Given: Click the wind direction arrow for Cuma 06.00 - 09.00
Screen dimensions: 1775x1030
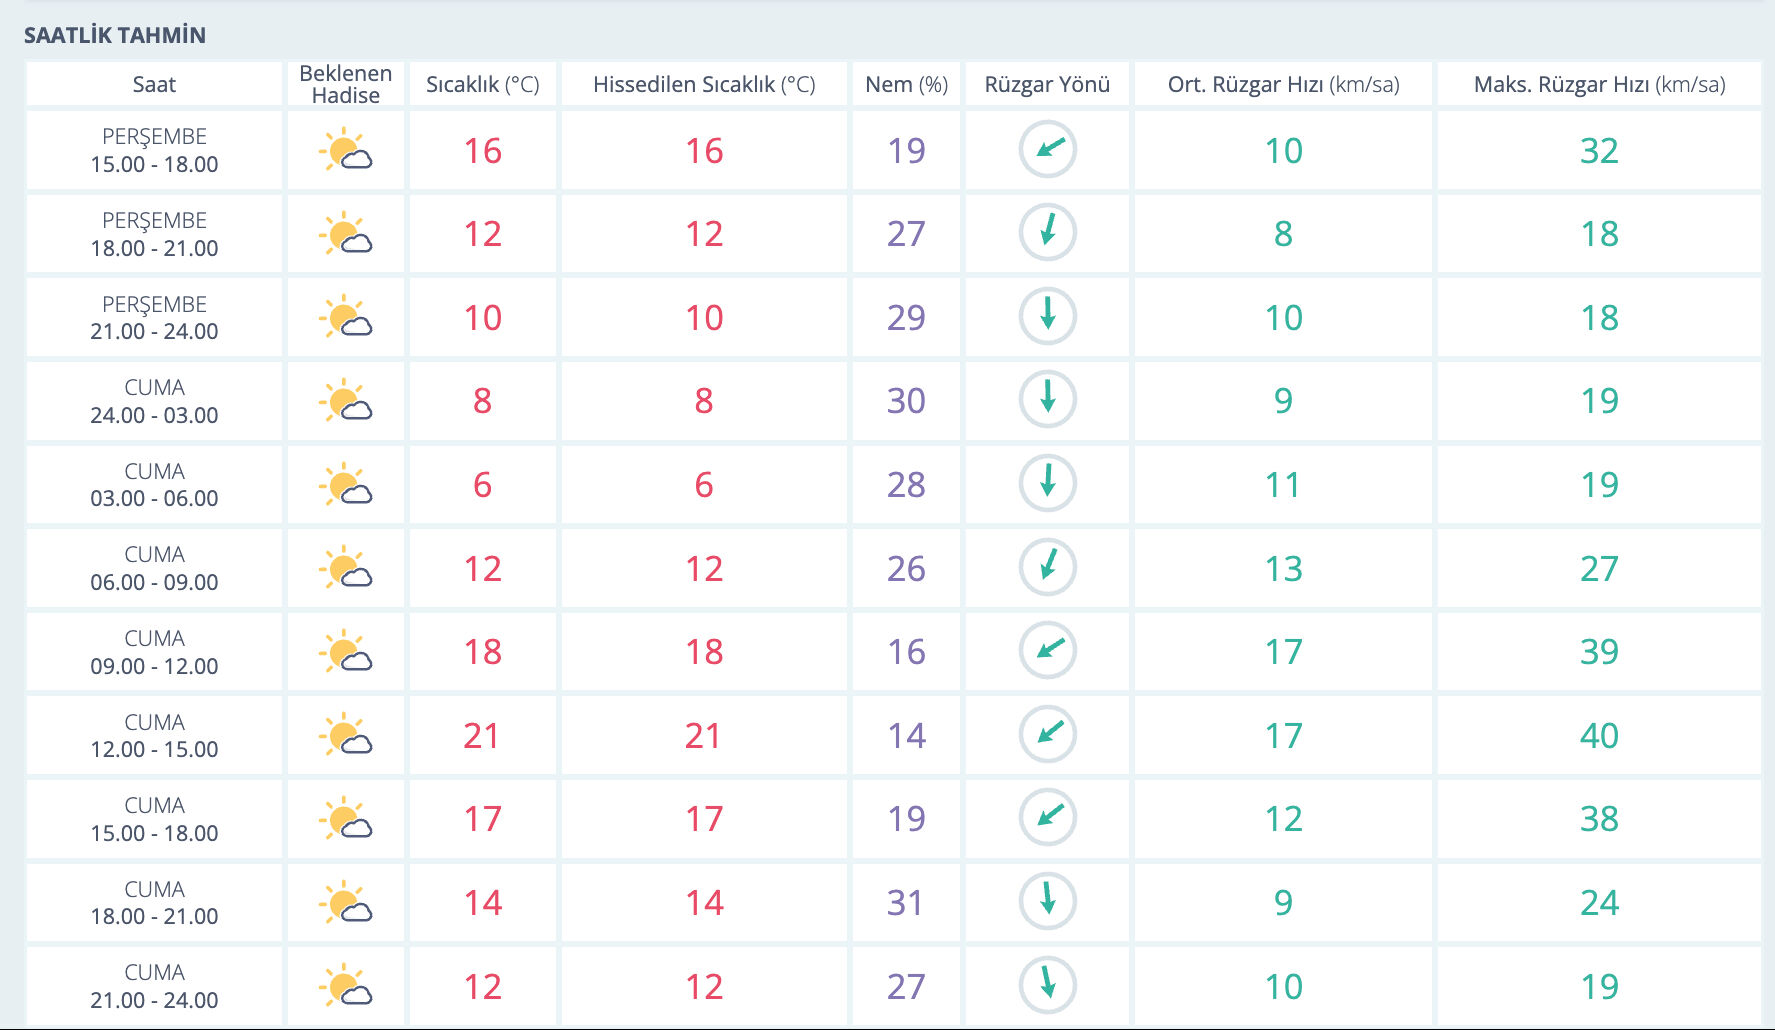Looking at the screenshot, I should click(x=1047, y=567).
